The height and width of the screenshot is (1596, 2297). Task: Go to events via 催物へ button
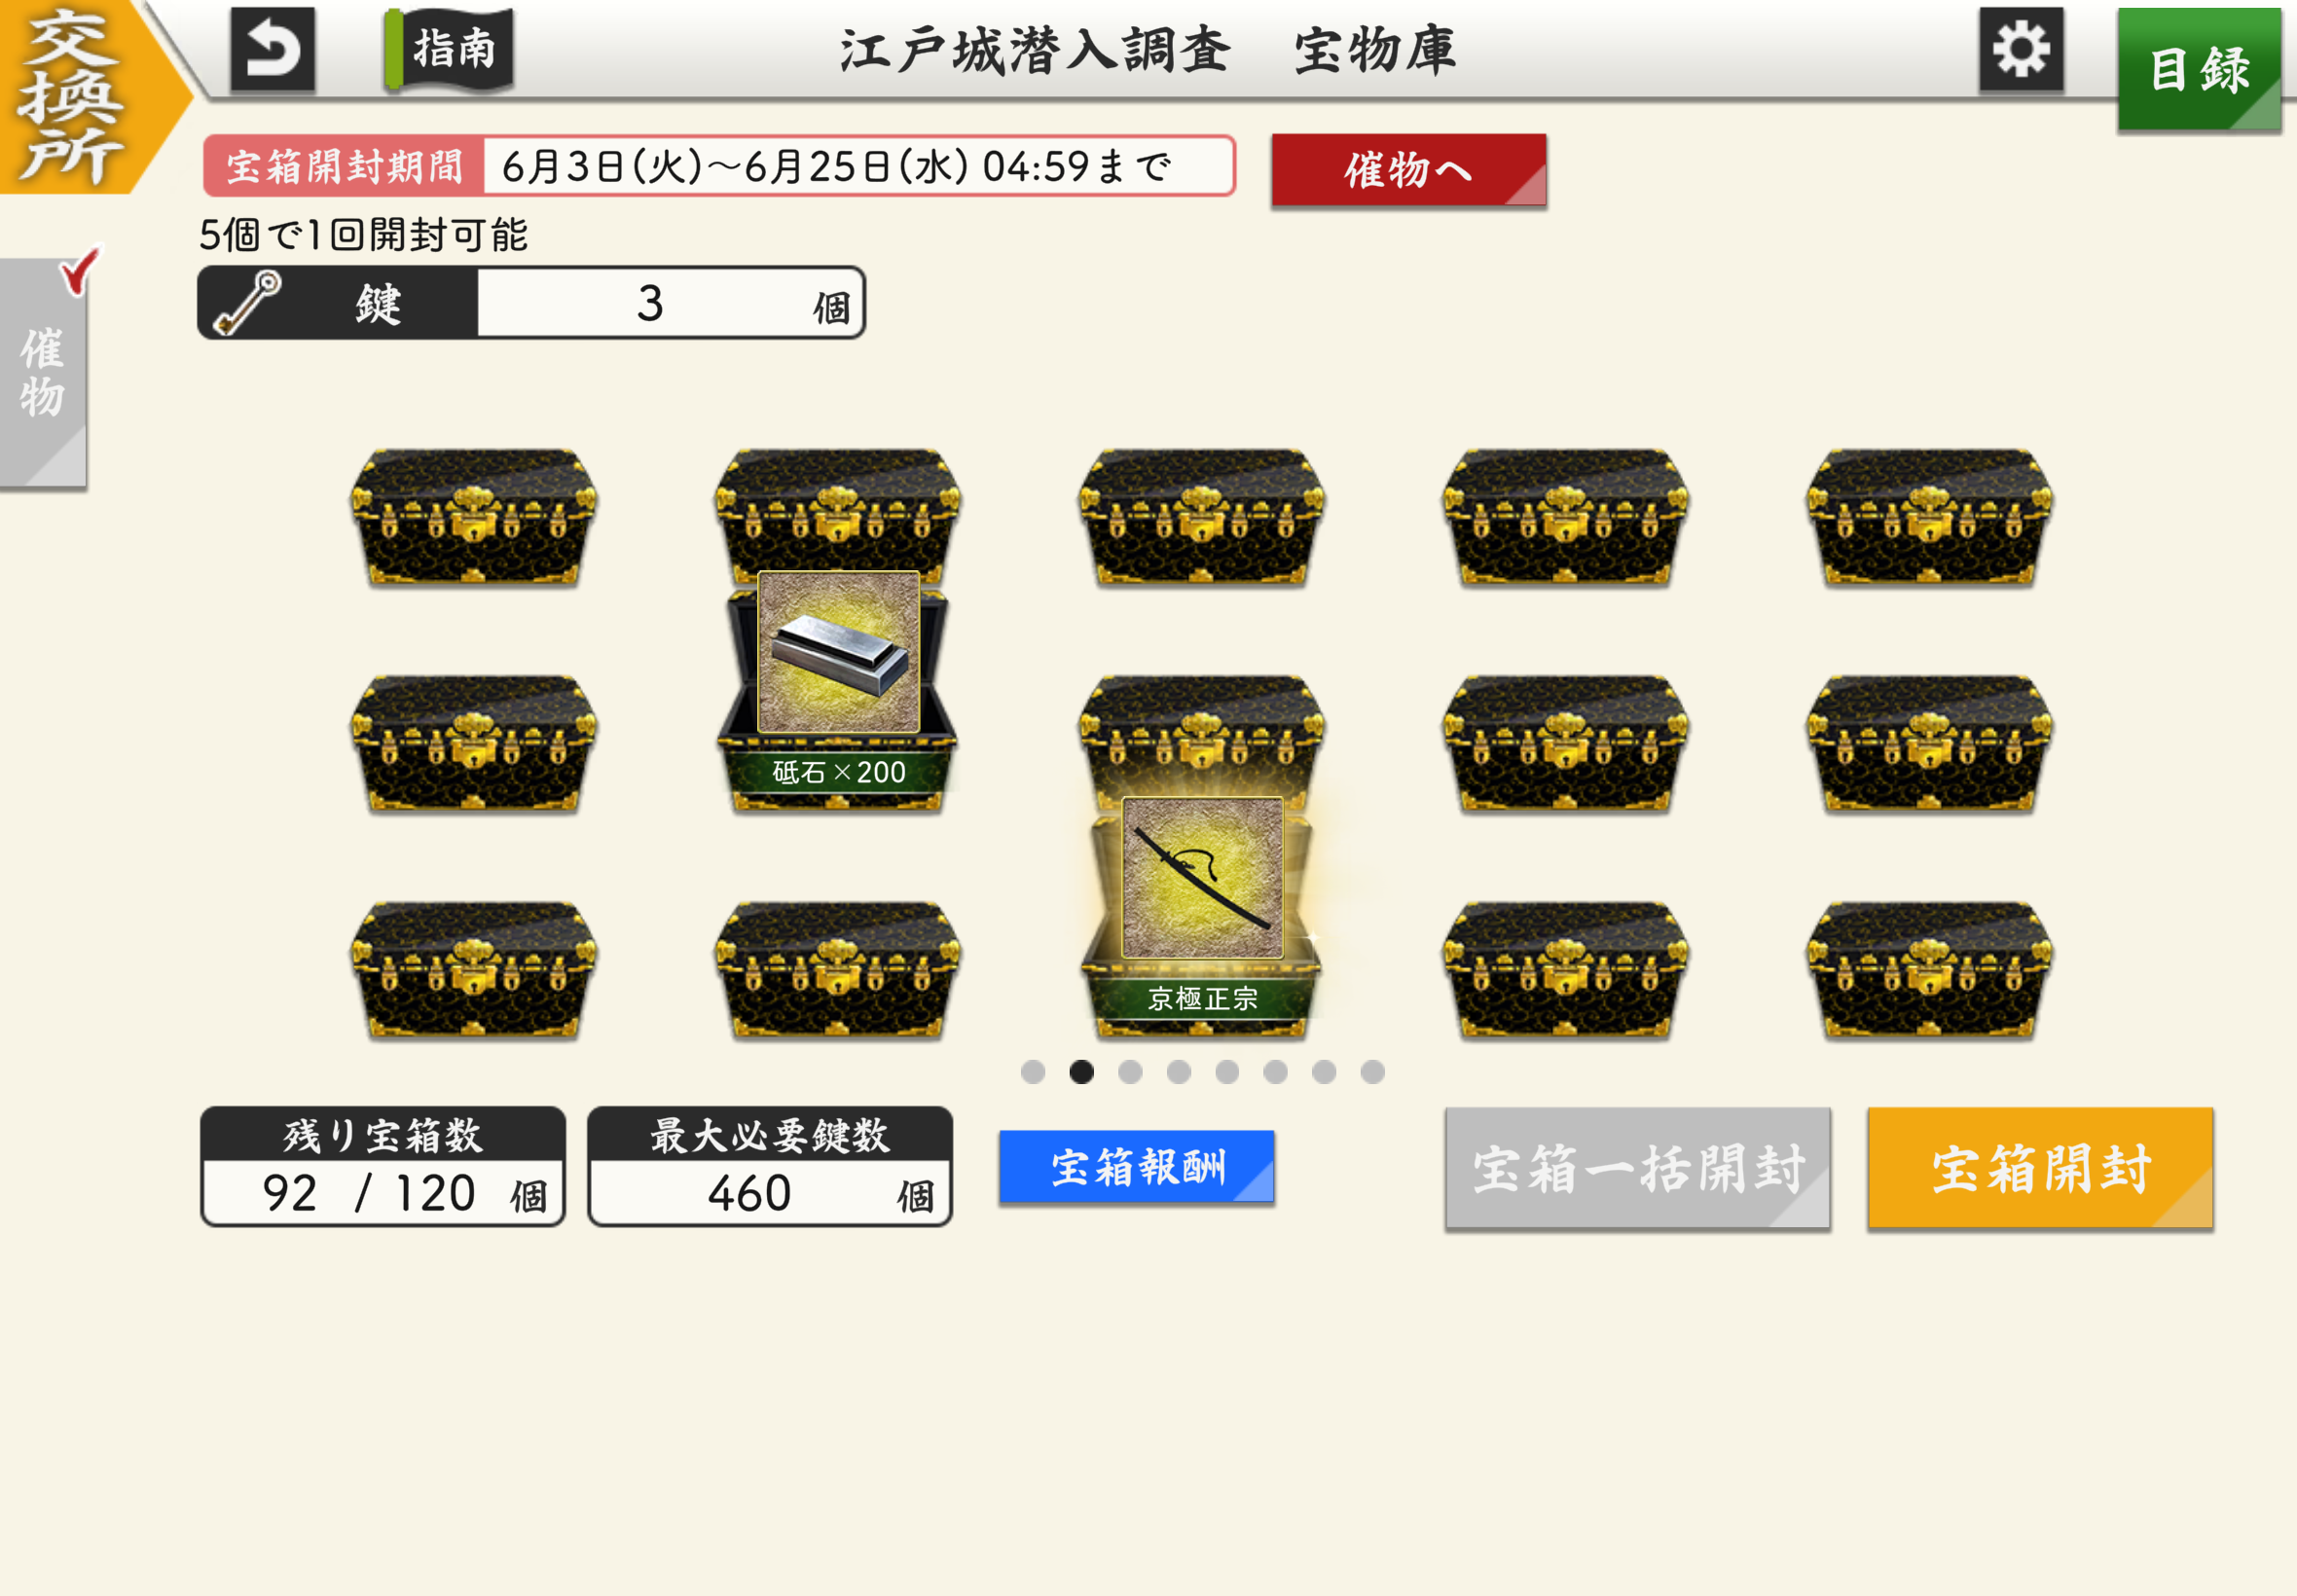pos(1408,170)
